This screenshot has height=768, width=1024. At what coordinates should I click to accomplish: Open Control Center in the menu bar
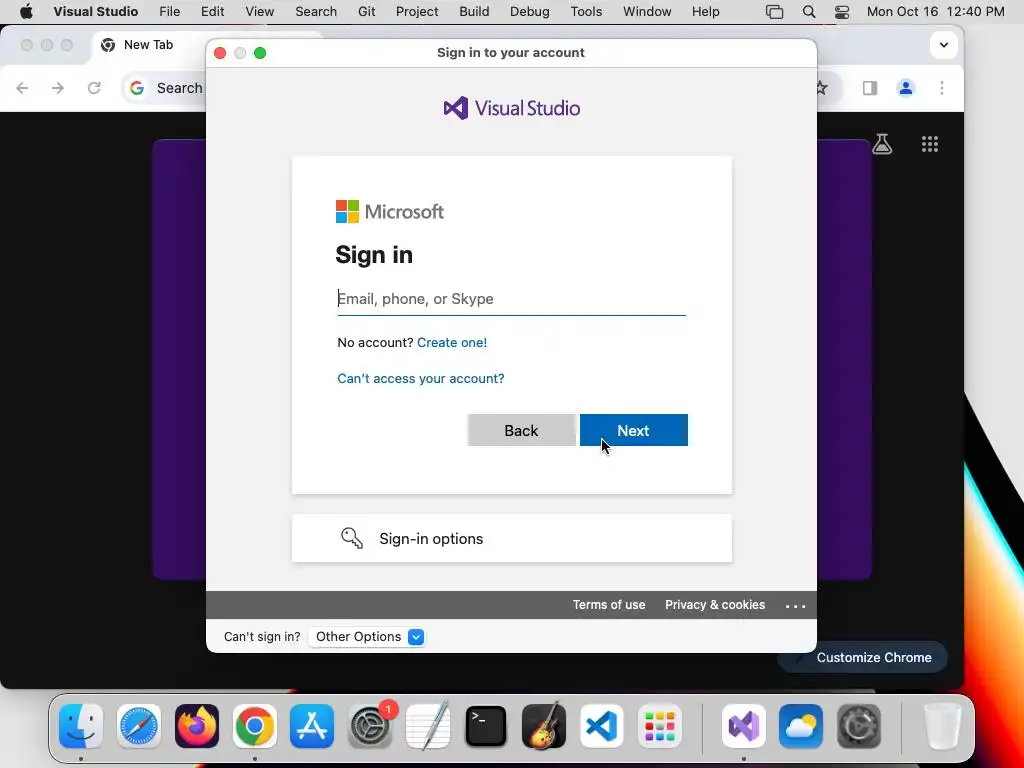click(x=842, y=12)
